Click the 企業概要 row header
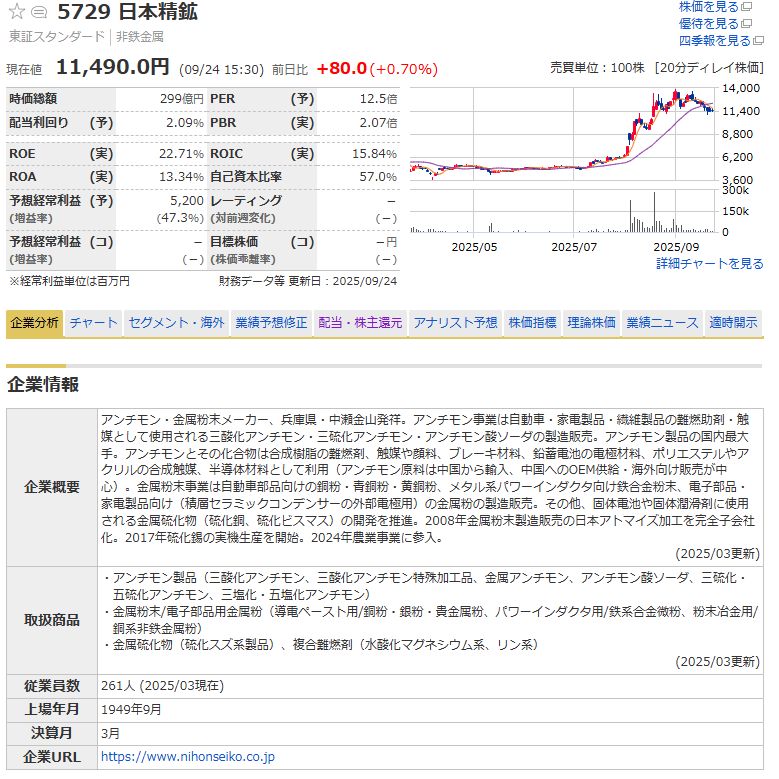Screen dimensions: 779x779 pyautogui.click(x=52, y=487)
